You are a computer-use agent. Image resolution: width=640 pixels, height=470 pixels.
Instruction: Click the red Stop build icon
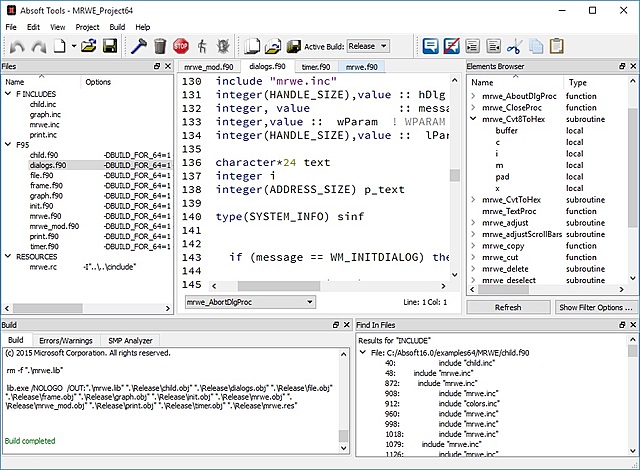click(x=181, y=46)
